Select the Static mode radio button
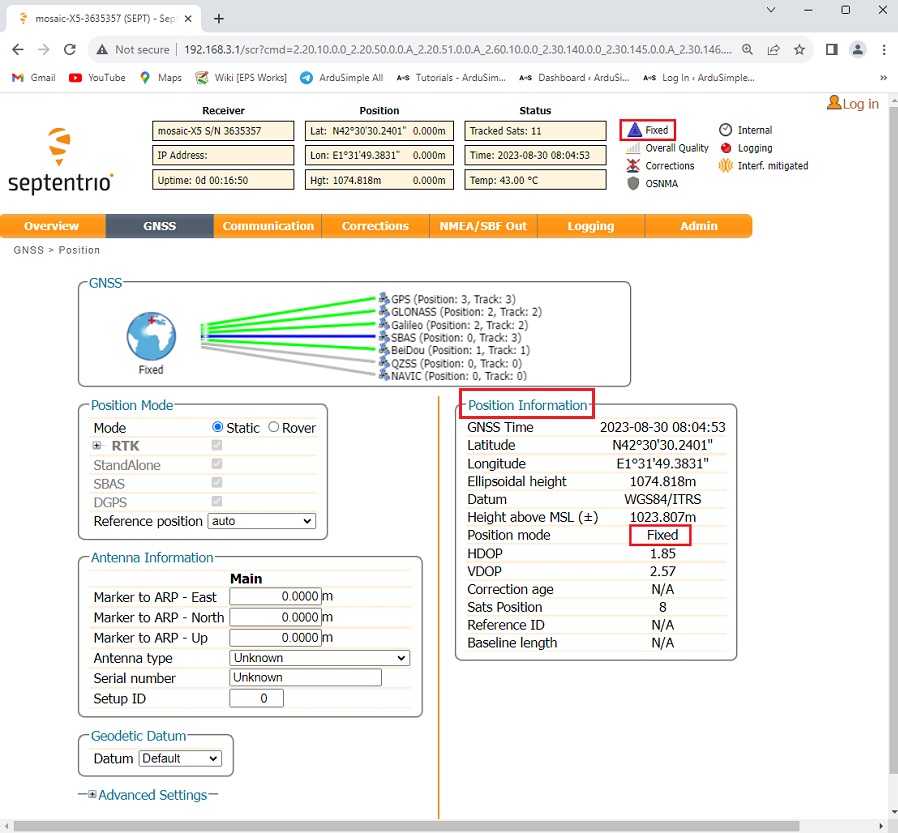This screenshot has width=898, height=833. pyautogui.click(x=218, y=427)
